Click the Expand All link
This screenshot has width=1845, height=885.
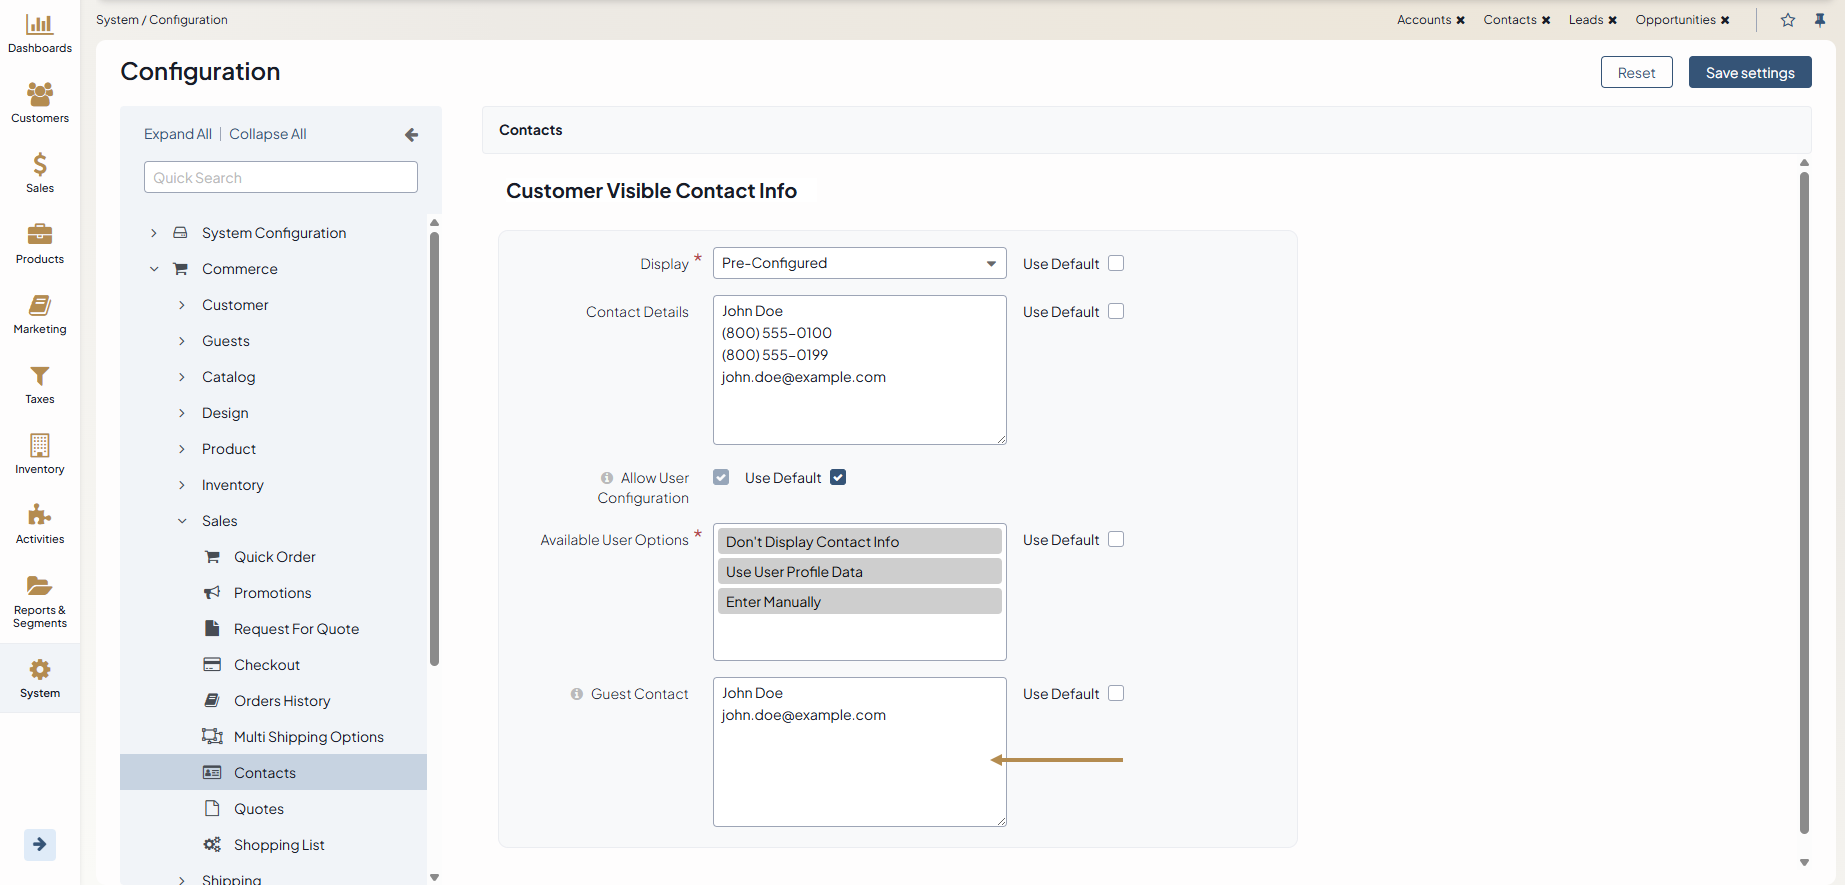coord(177,134)
